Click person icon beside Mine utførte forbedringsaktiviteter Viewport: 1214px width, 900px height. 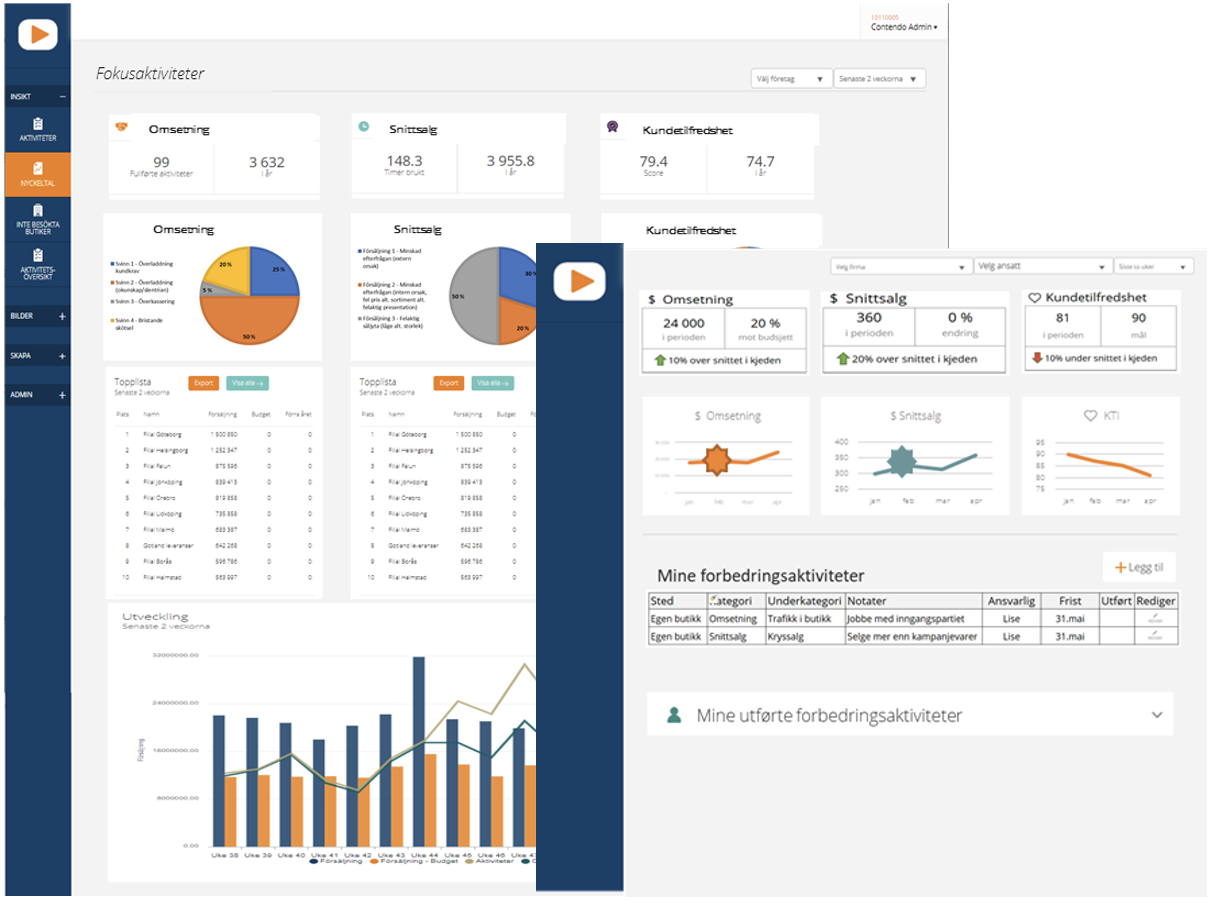coord(675,715)
